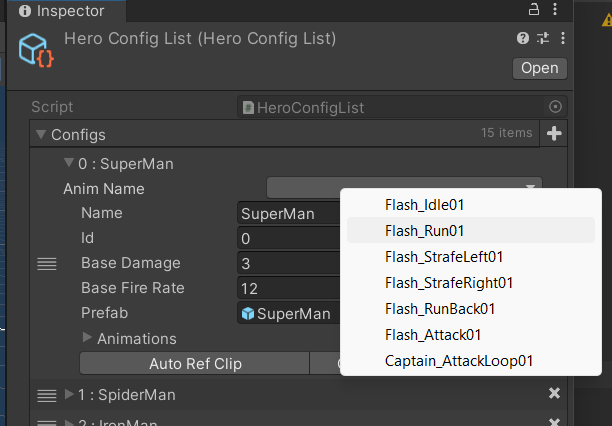
Task: Open the Hero Config List component menu
Action: (x=562, y=38)
